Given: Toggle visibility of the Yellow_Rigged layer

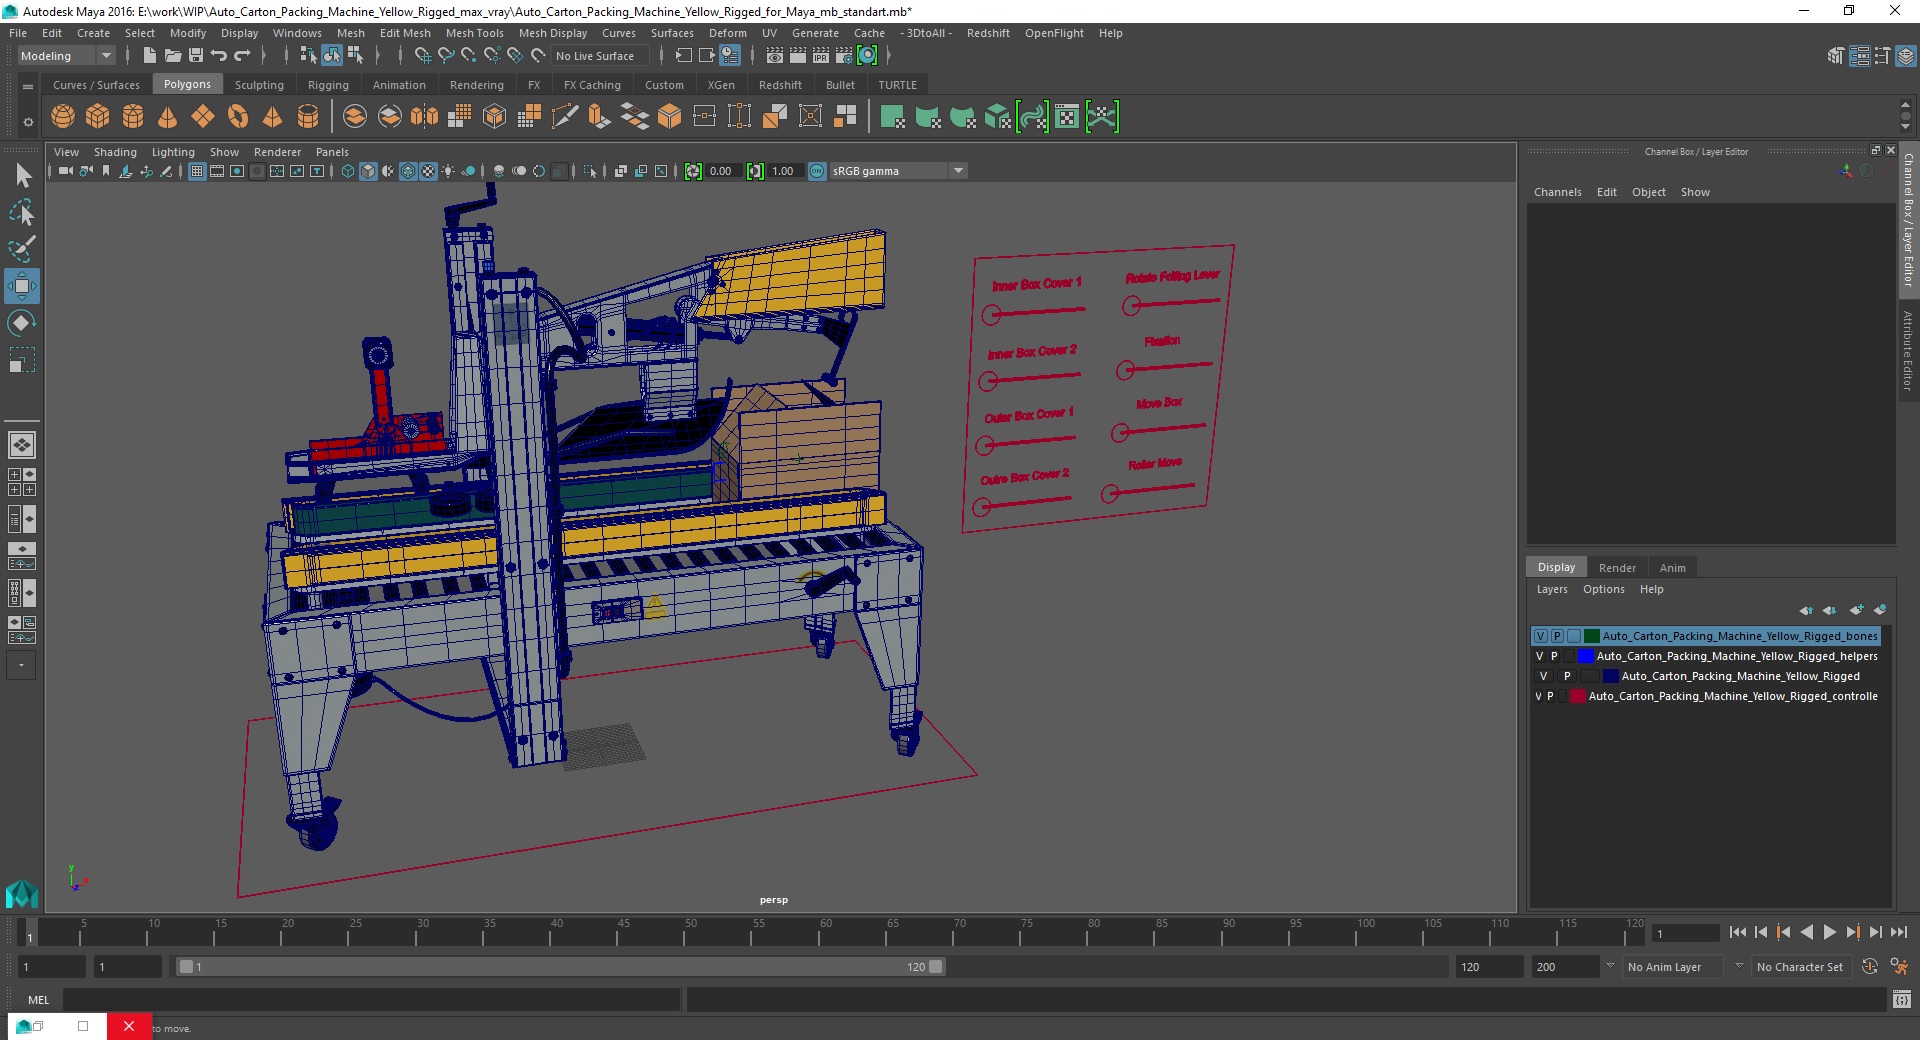Looking at the screenshot, I should pyautogui.click(x=1543, y=676).
